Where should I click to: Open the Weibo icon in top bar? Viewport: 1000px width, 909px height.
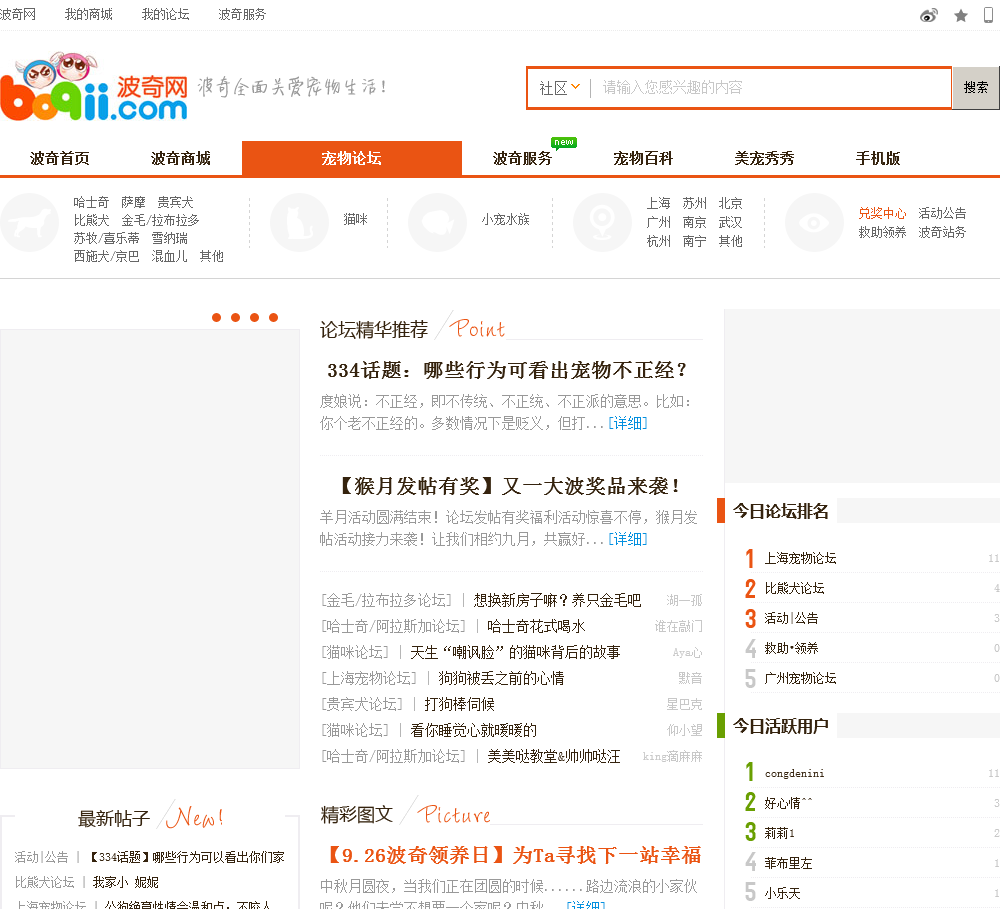point(929,15)
